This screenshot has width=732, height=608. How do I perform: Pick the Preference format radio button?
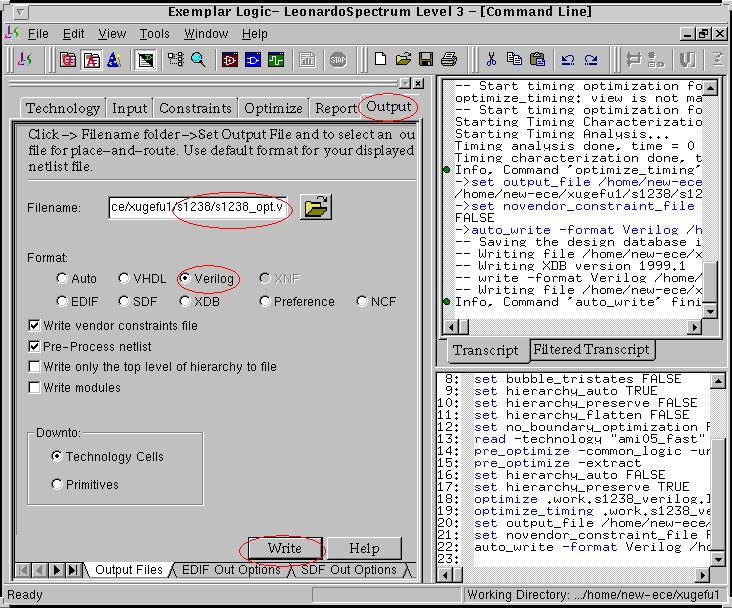click(265, 301)
